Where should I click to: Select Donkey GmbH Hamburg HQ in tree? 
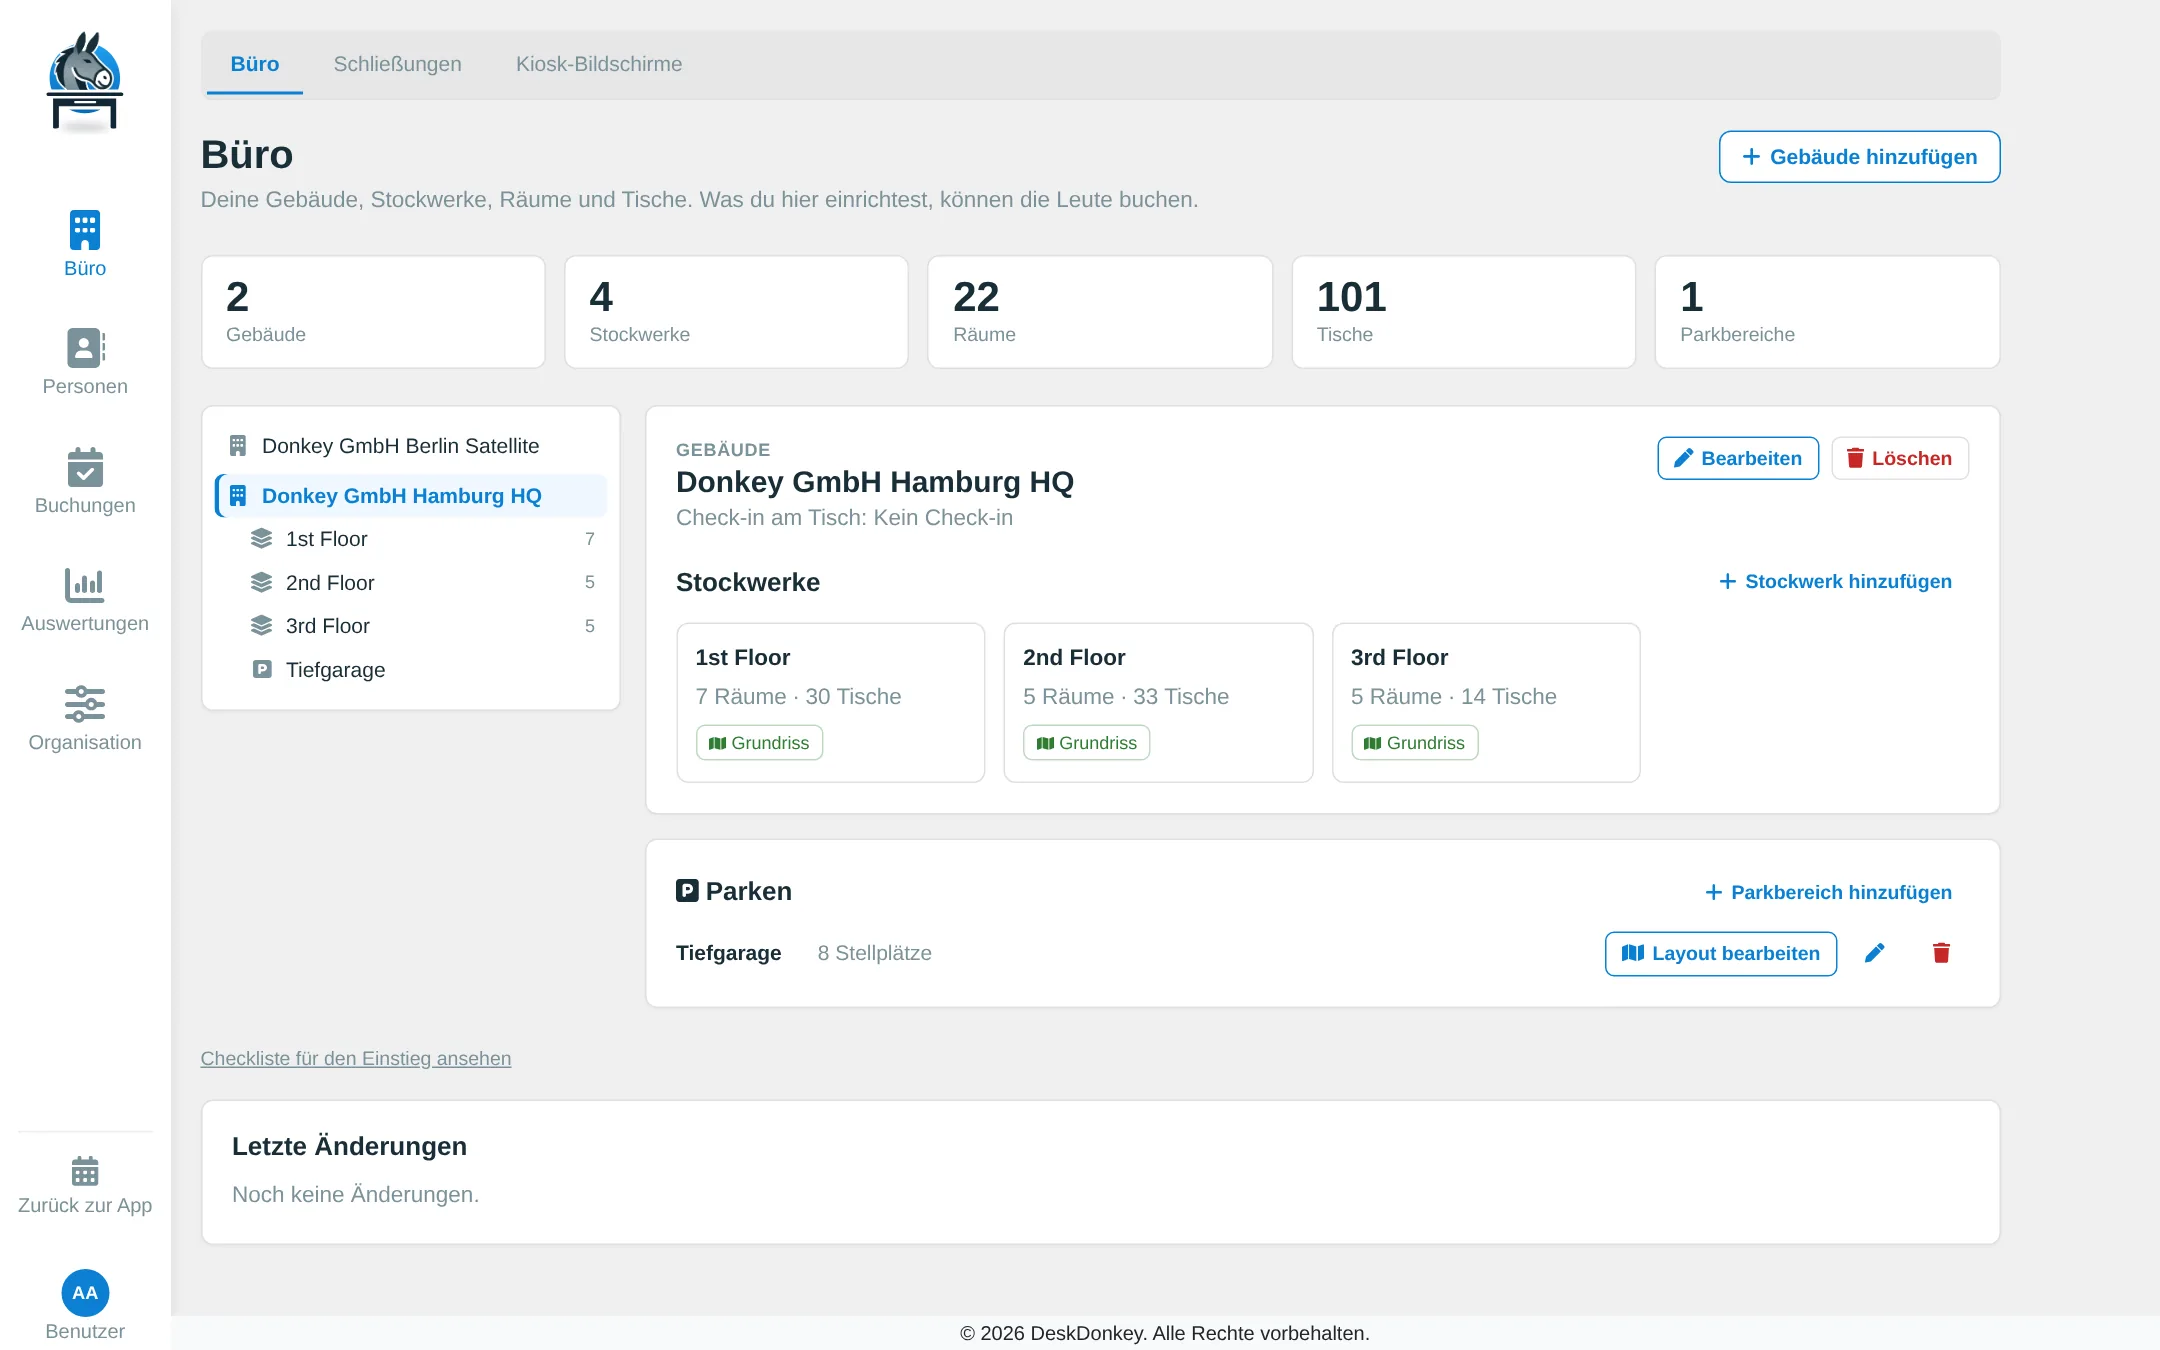411,496
